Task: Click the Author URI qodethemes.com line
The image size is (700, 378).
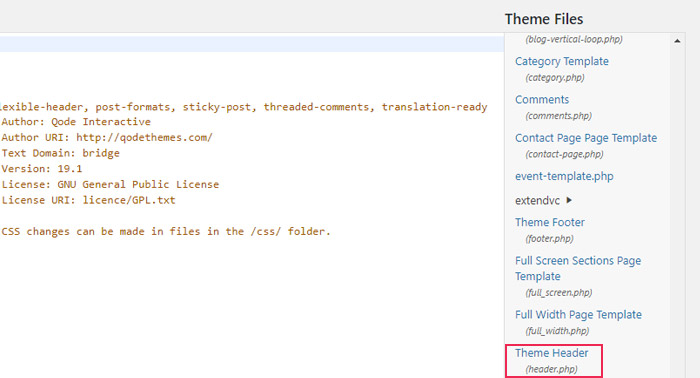Action: pyautogui.click(x=107, y=137)
